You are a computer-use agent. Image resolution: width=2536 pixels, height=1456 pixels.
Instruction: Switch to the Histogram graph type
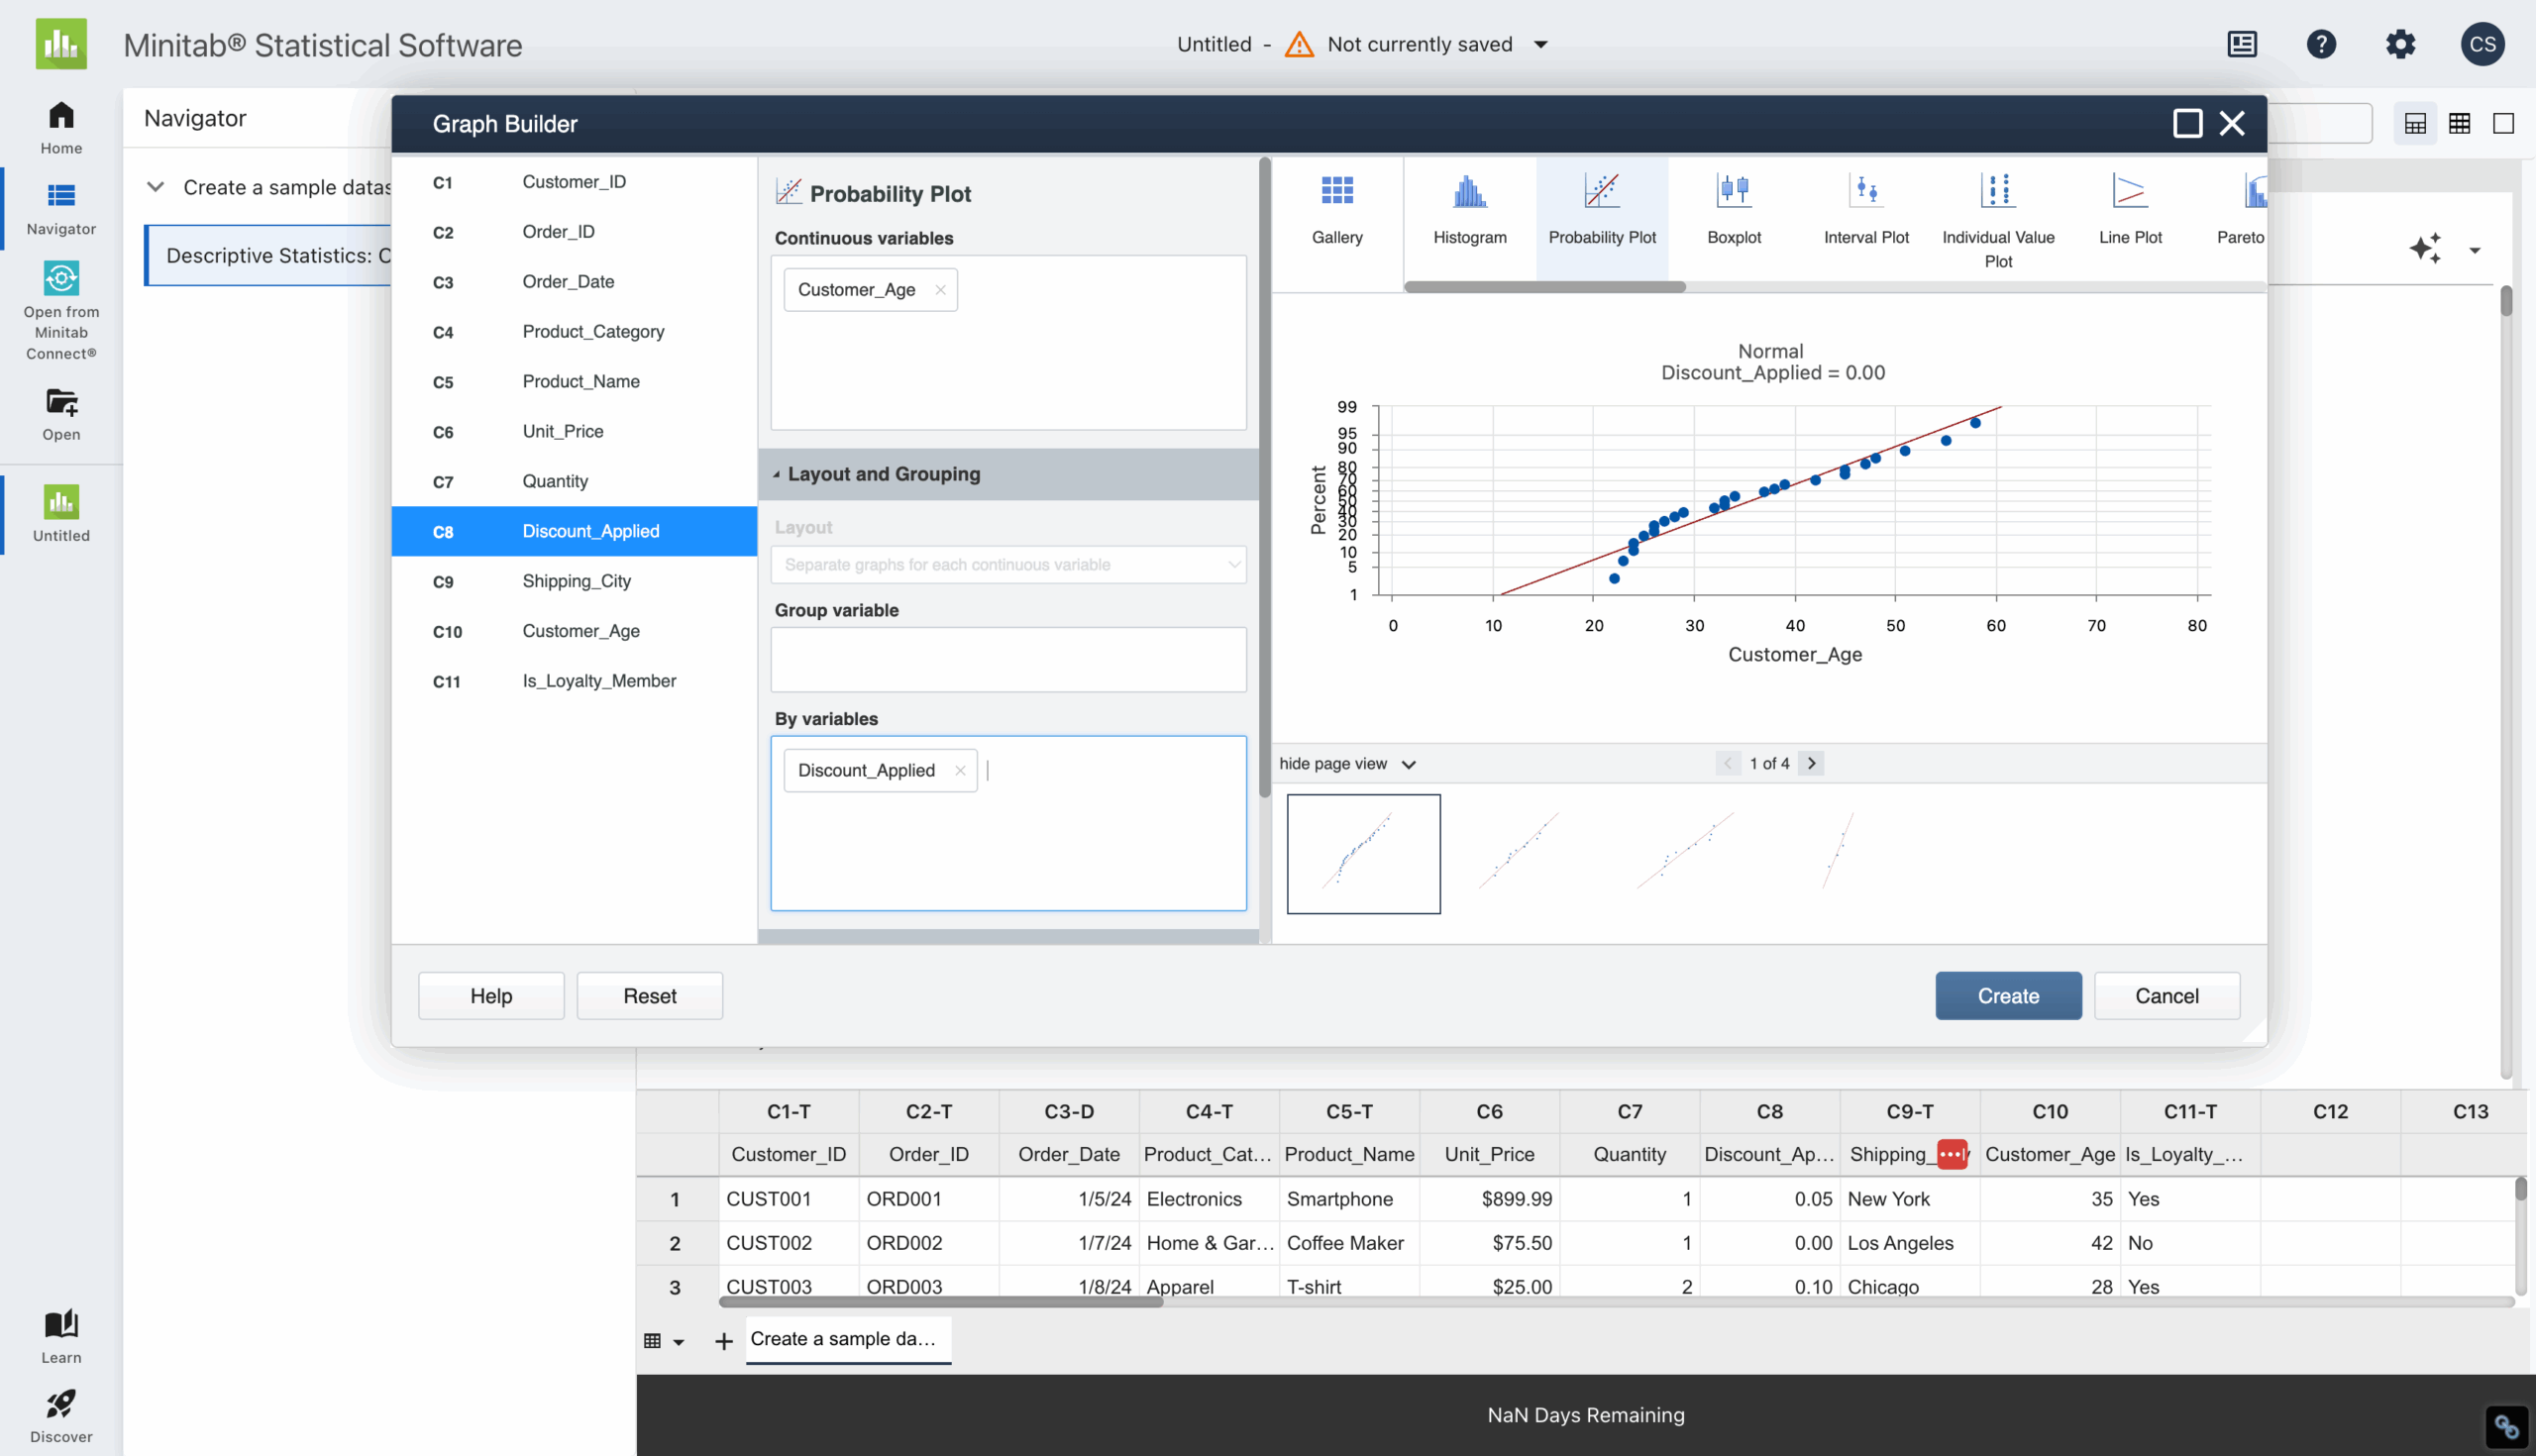[1469, 210]
